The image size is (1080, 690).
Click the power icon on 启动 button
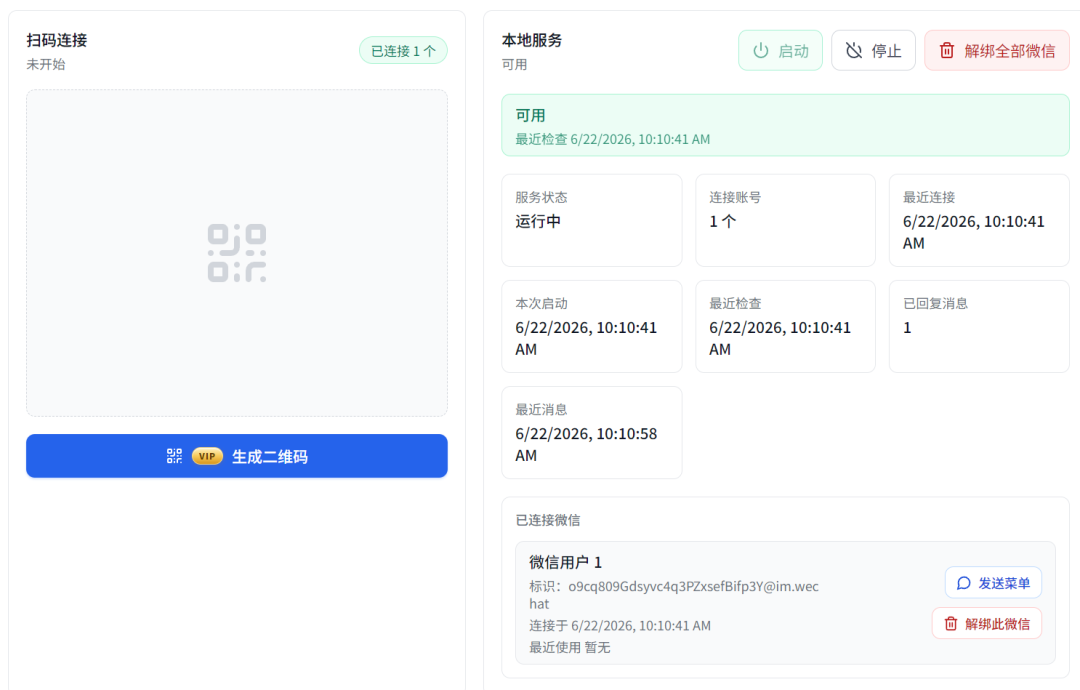[x=760, y=50]
